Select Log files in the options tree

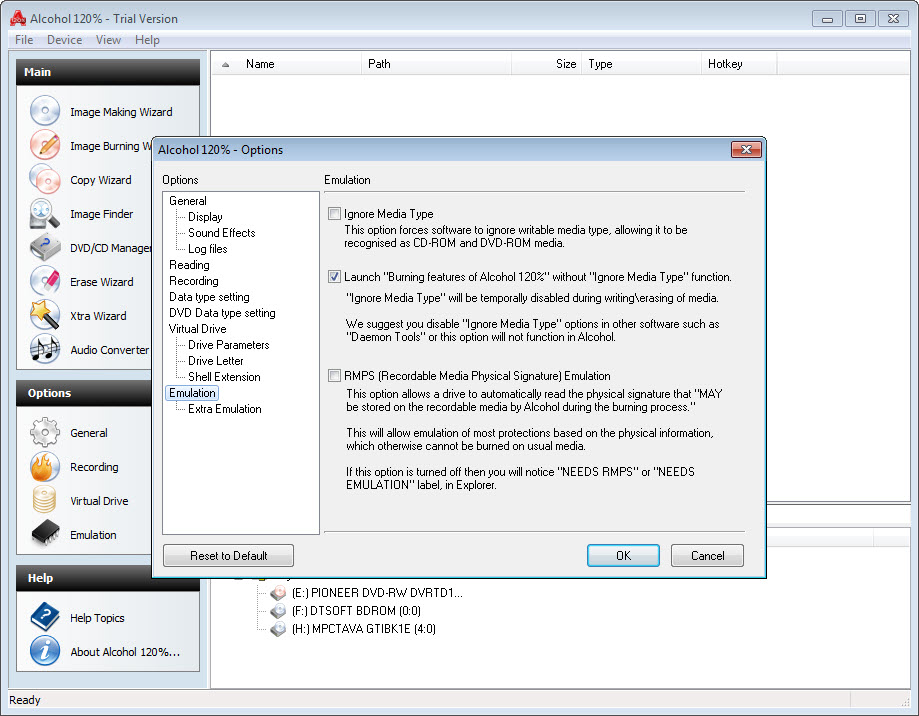(207, 249)
